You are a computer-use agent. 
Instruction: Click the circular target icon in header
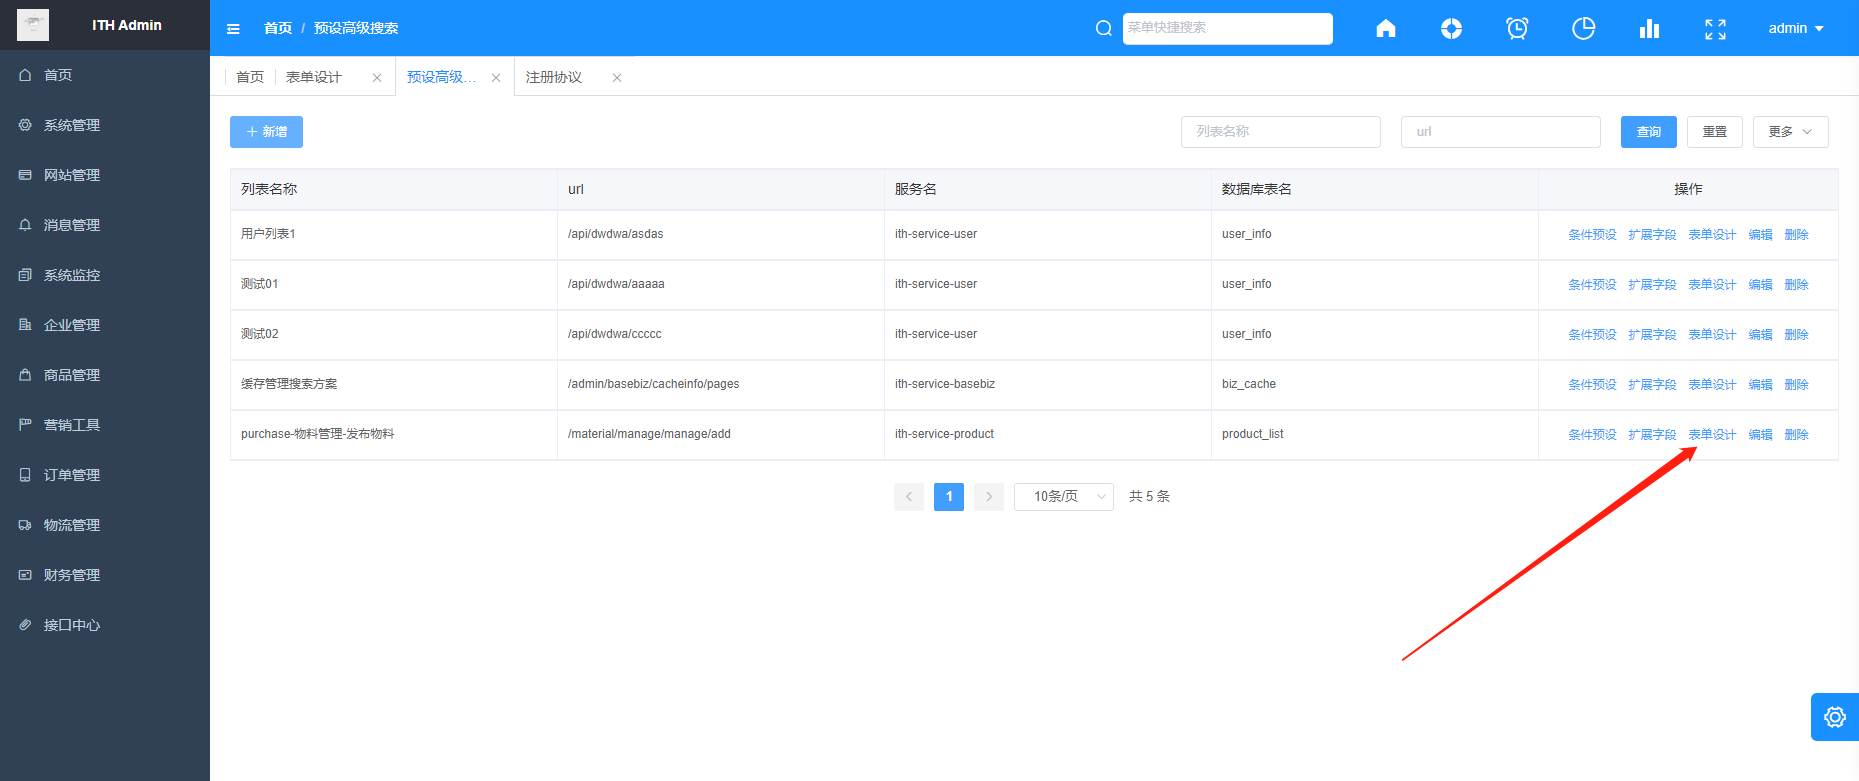coord(1451,28)
